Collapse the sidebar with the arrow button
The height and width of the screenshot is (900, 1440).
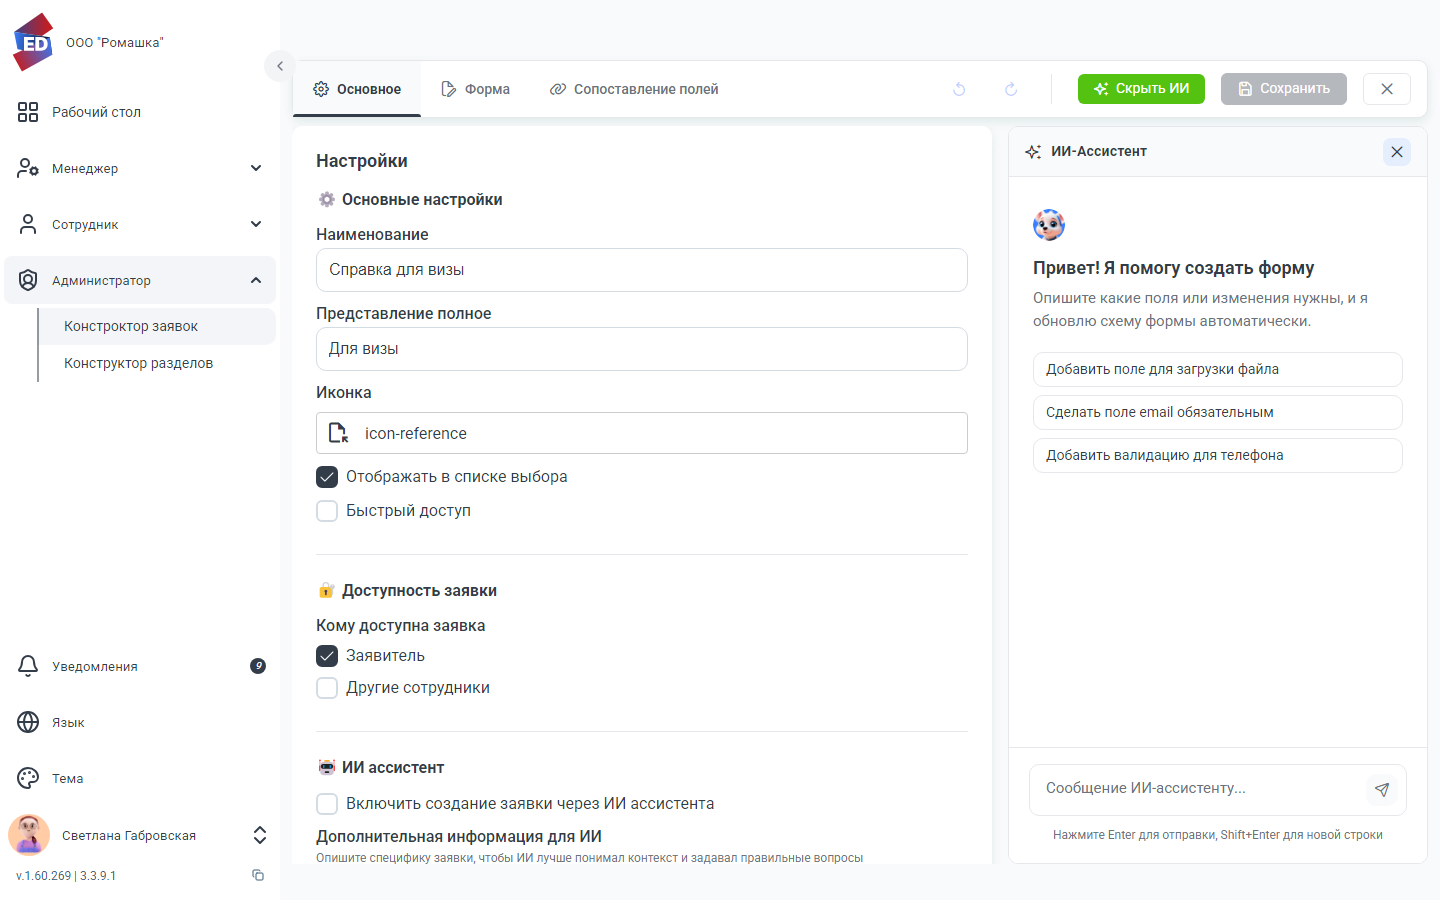point(280,66)
